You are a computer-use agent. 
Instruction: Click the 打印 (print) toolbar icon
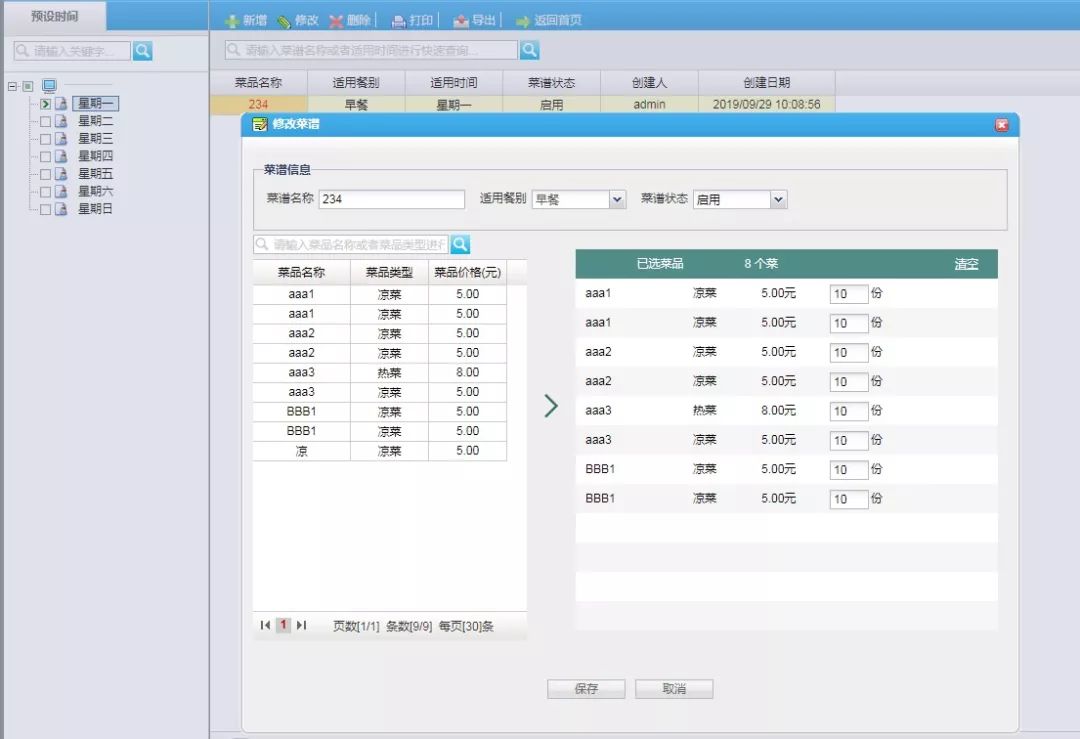[398, 21]
